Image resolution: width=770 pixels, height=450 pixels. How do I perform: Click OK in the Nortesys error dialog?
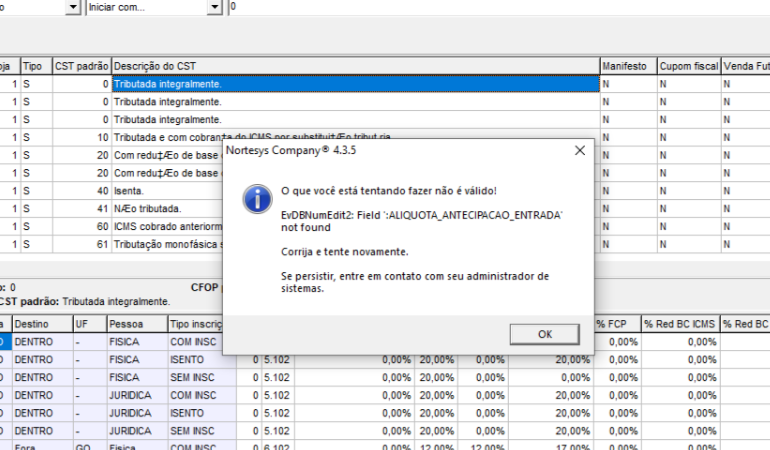545,334
